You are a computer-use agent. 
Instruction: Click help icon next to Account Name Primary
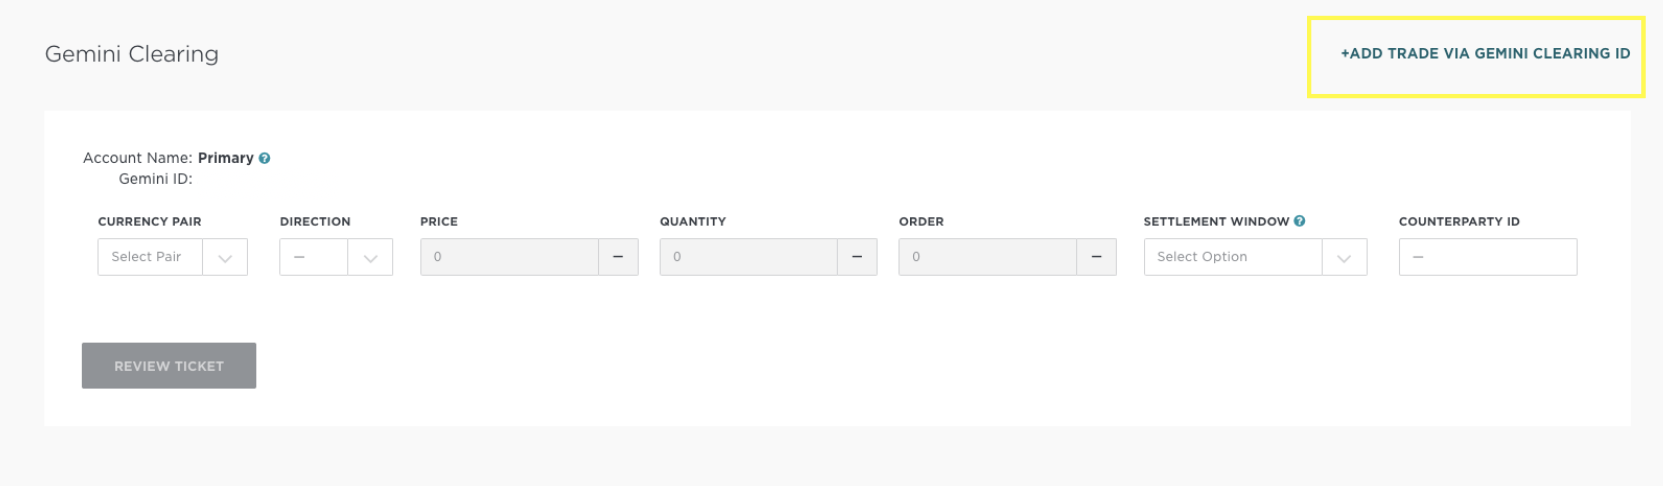264,158
